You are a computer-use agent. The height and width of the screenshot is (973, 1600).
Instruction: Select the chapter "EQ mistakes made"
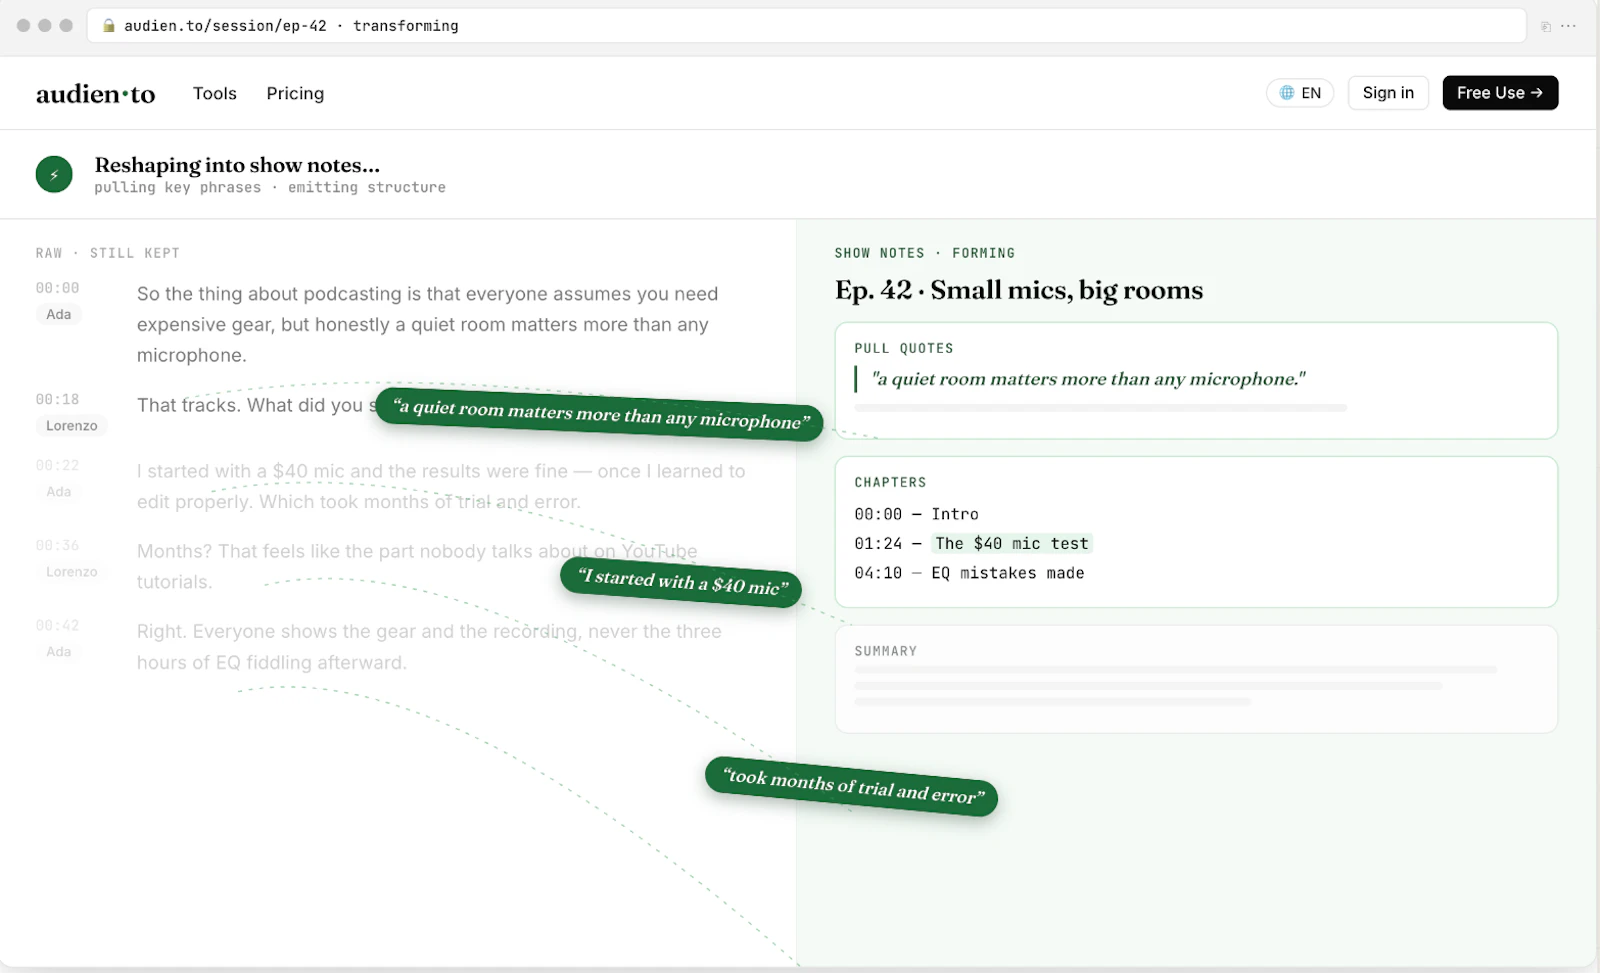1008,573
